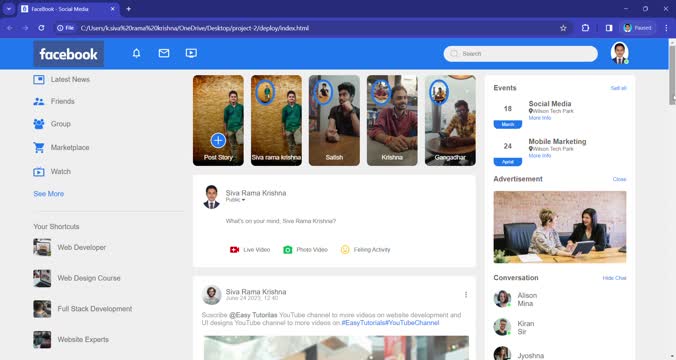The width and height of the screenshot is (676, 360).
Task: Open Satish story
Action: (334, 120)
